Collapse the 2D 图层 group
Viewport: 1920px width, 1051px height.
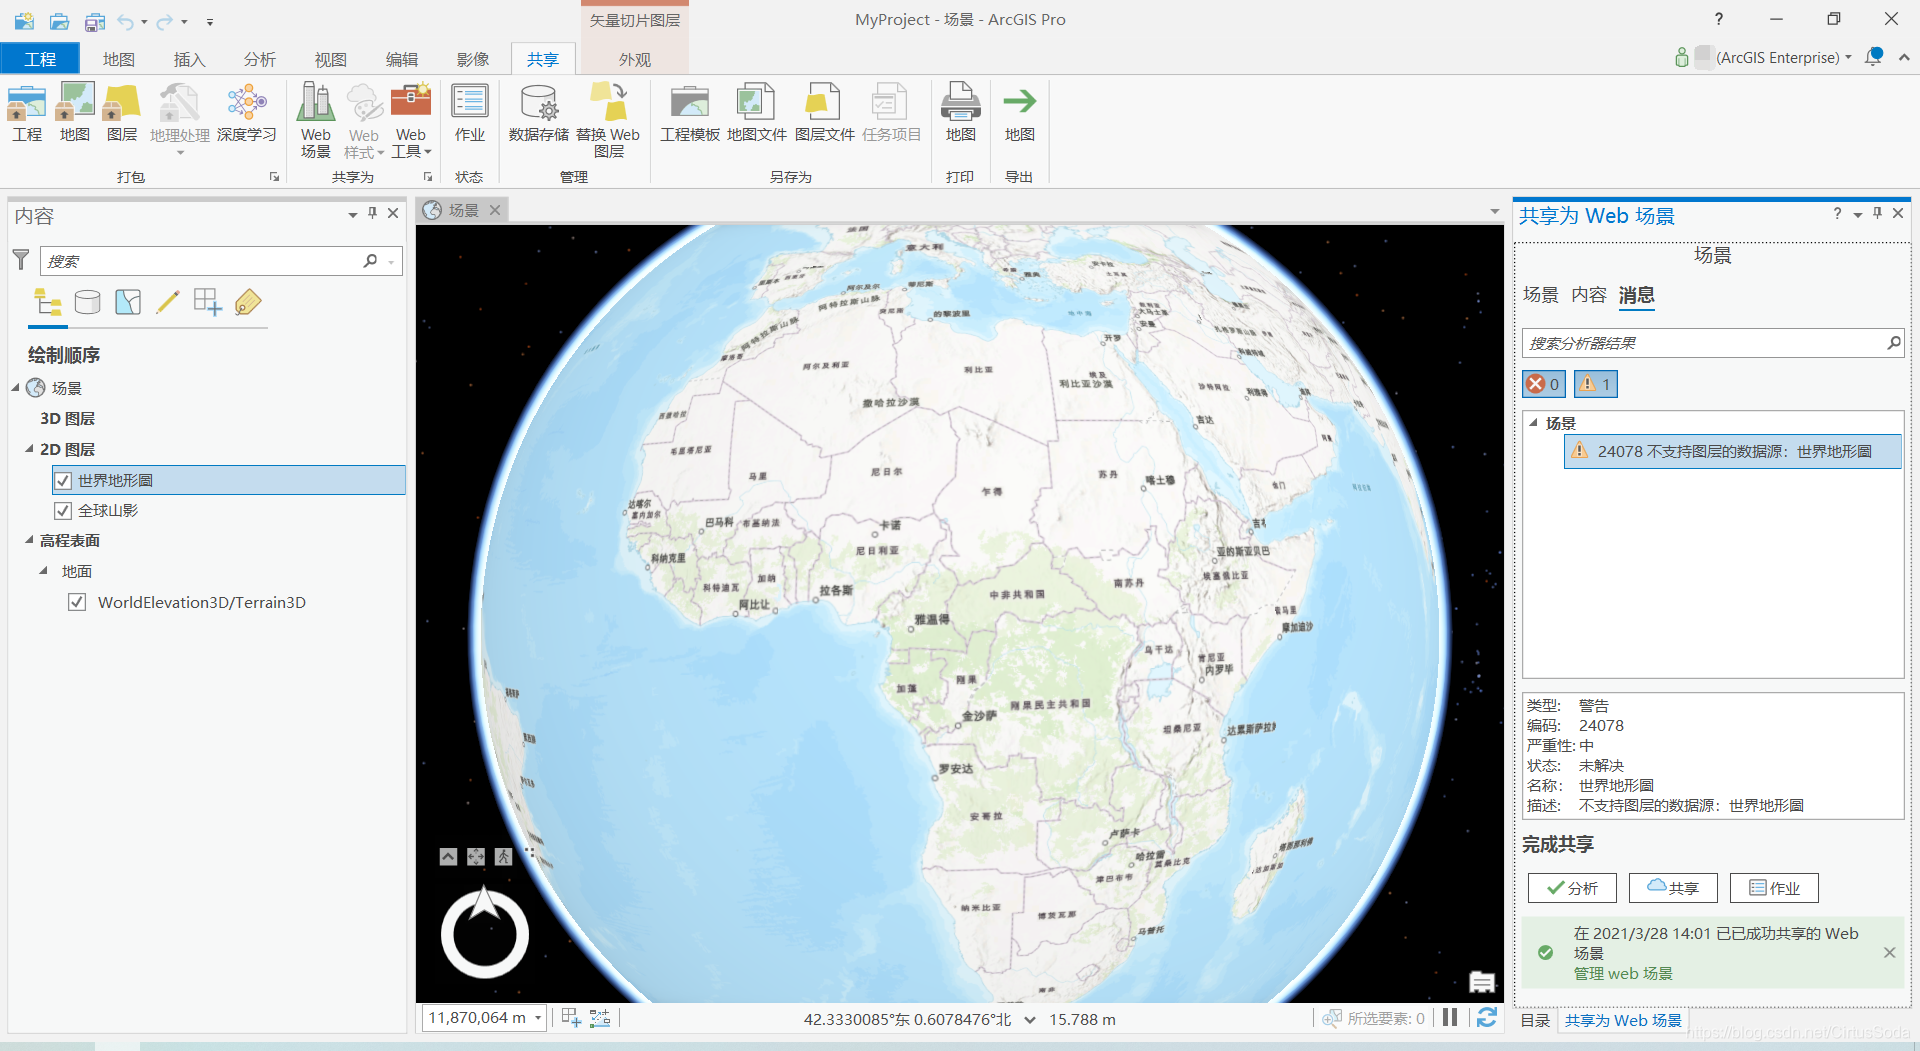coord(29,449)
